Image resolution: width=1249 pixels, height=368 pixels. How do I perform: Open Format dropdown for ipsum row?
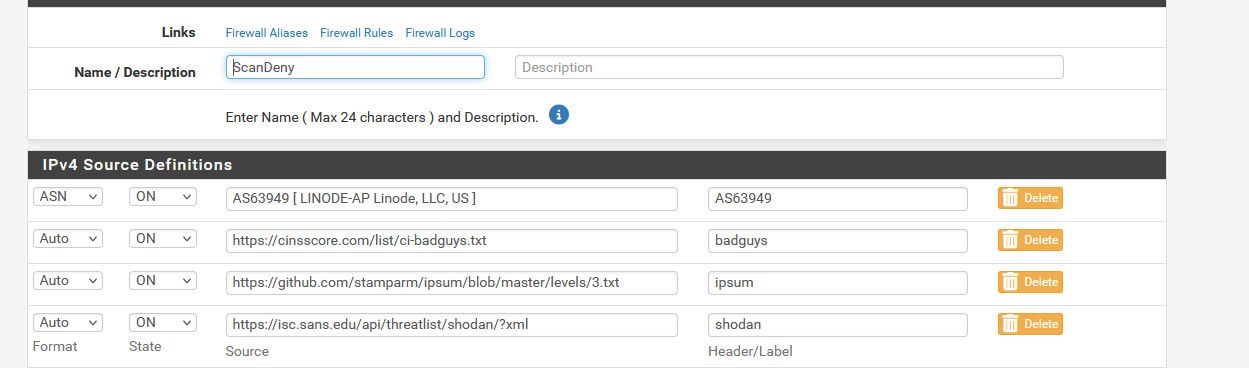pyautogui.click(x=68, y=281)
